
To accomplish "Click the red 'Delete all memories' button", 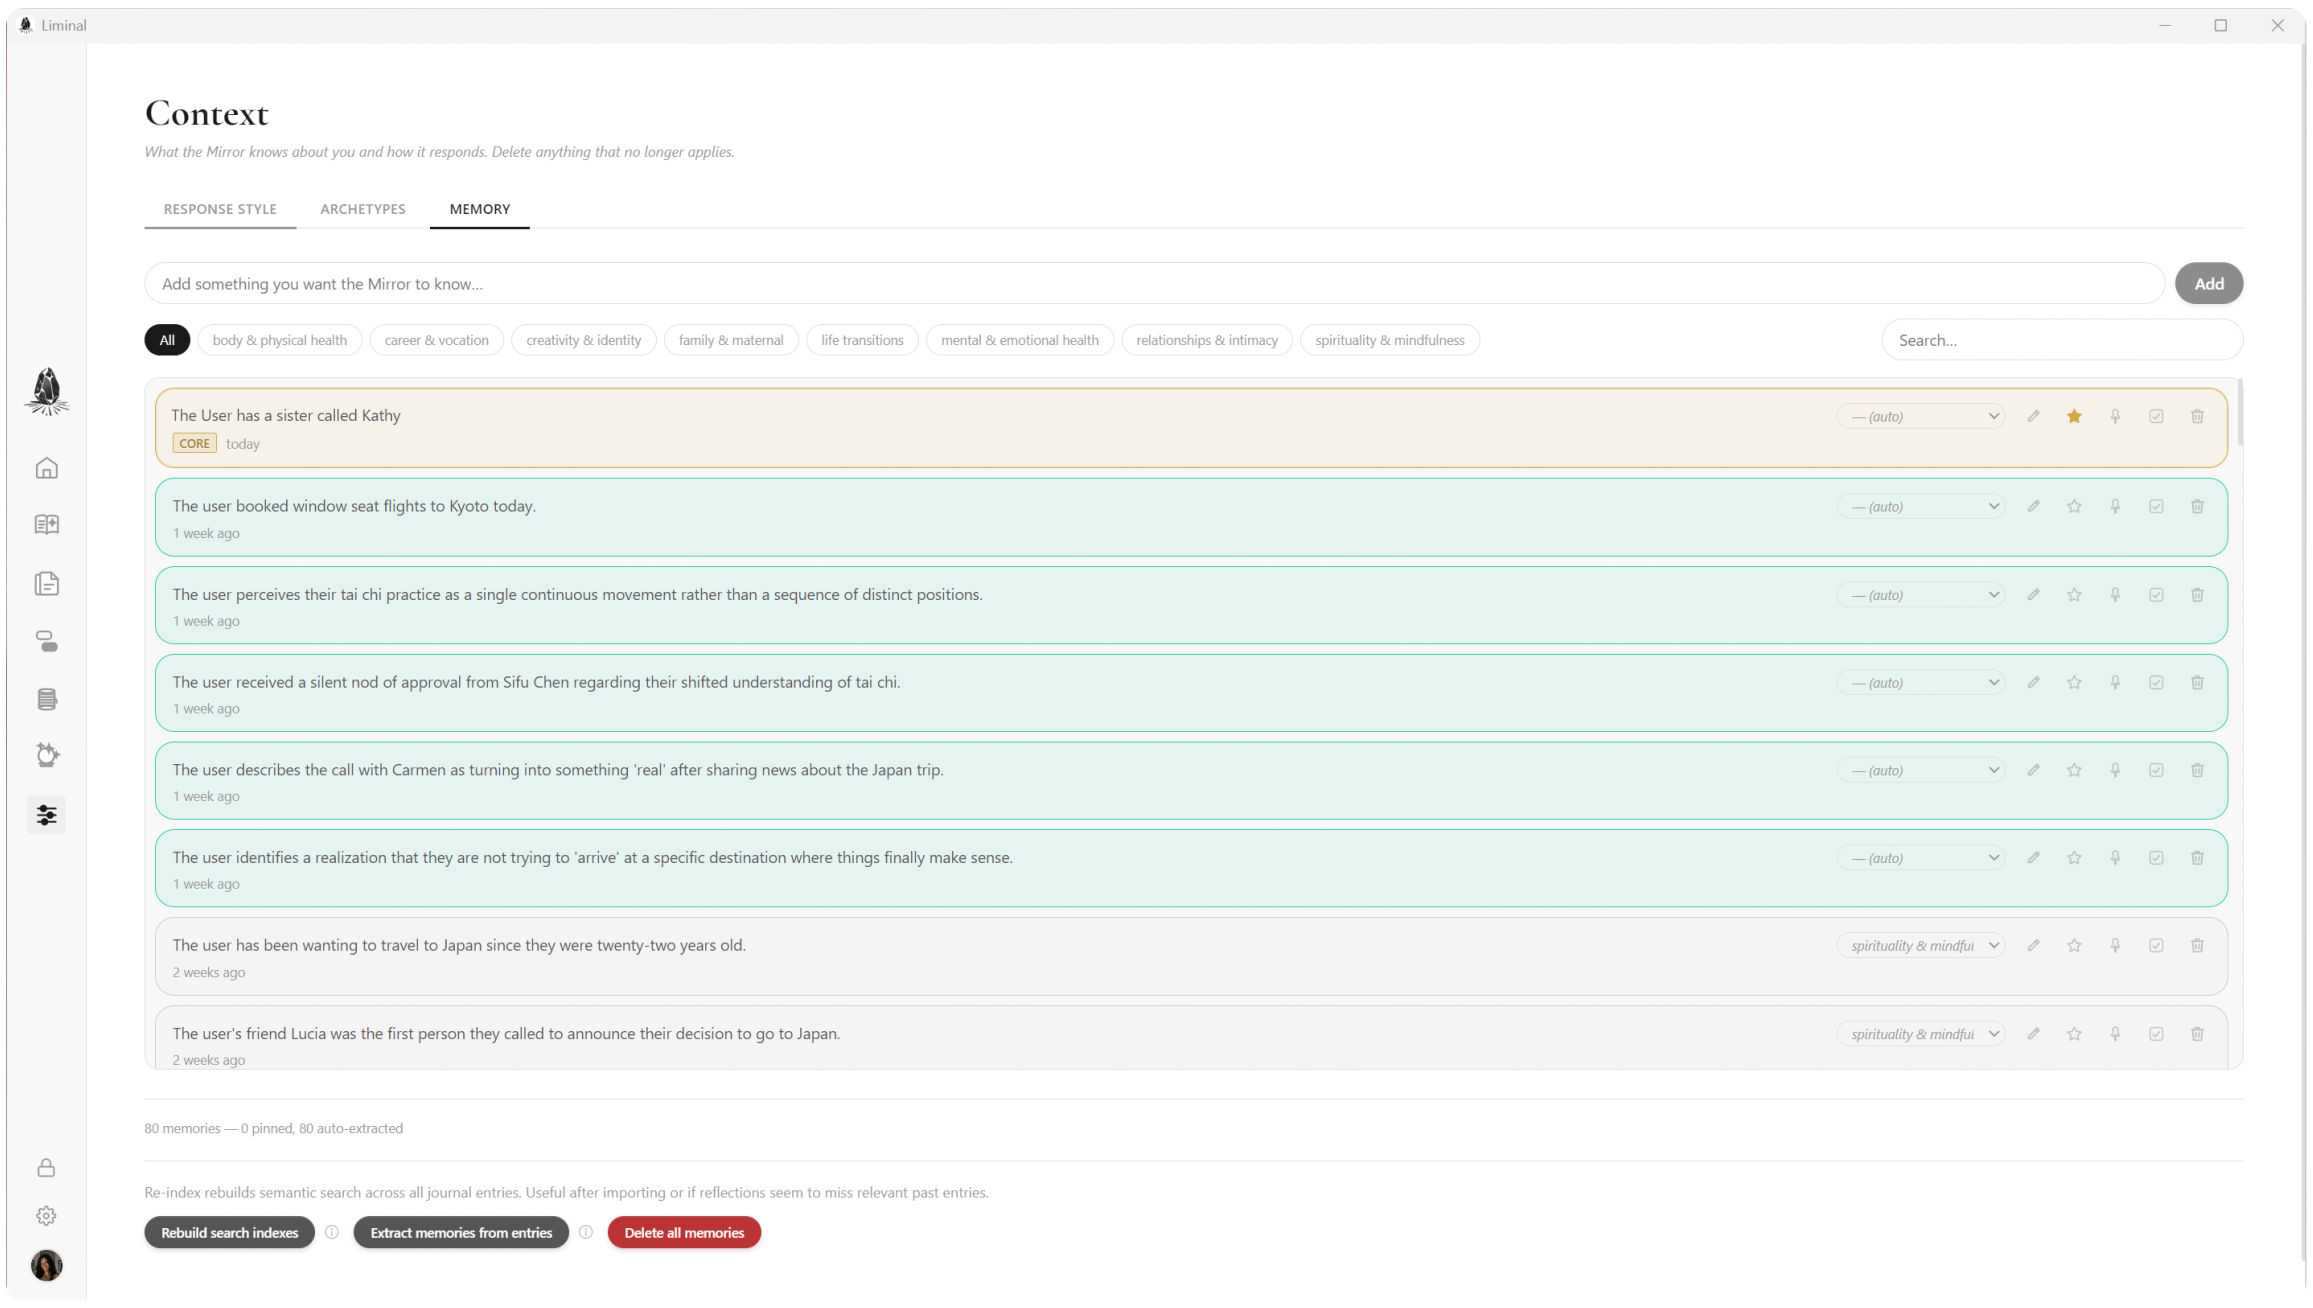I will coord(684,1232).
